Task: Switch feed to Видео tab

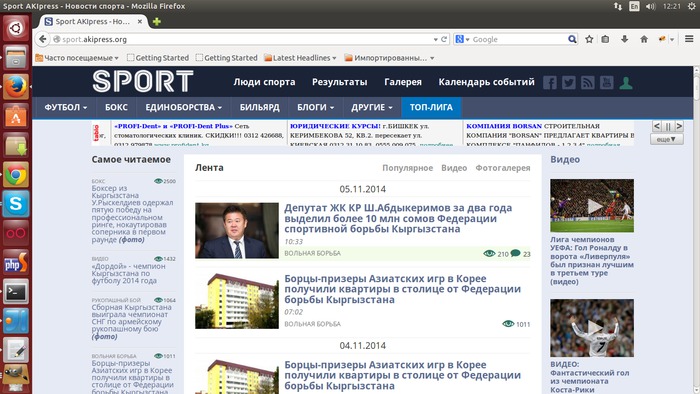Action: [454, 168]
